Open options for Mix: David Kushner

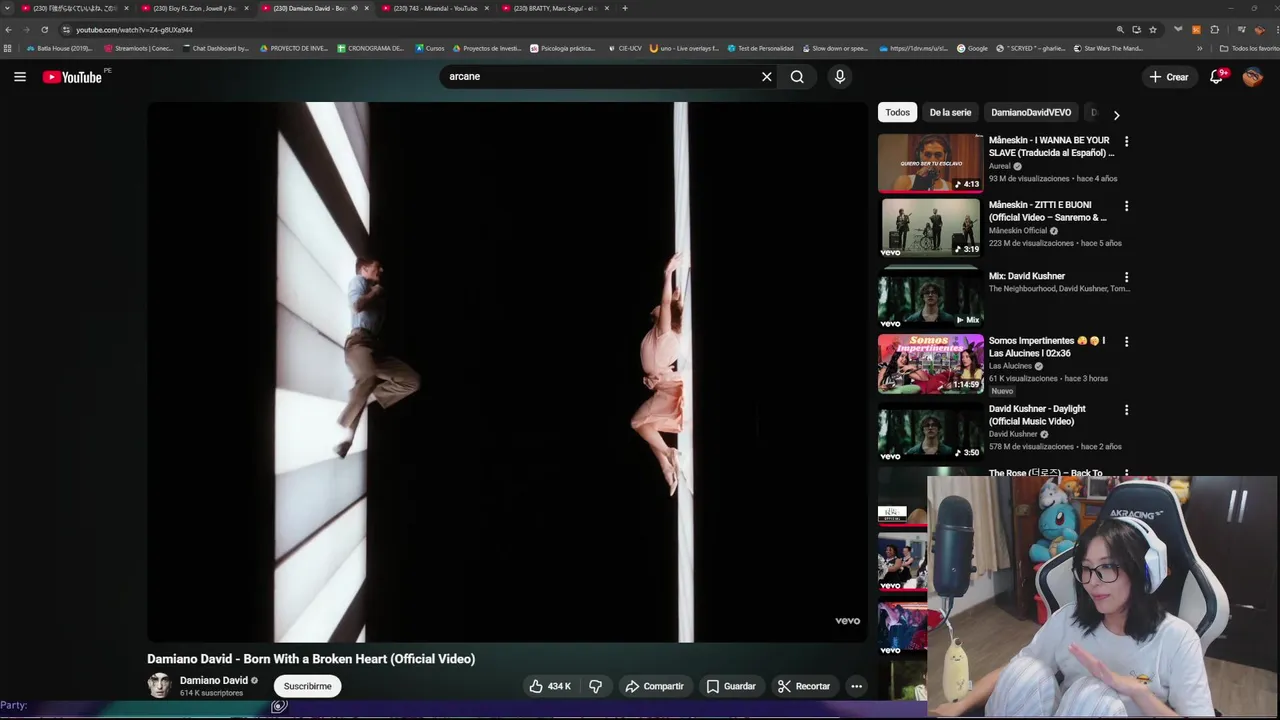(x=1126, y=277)
